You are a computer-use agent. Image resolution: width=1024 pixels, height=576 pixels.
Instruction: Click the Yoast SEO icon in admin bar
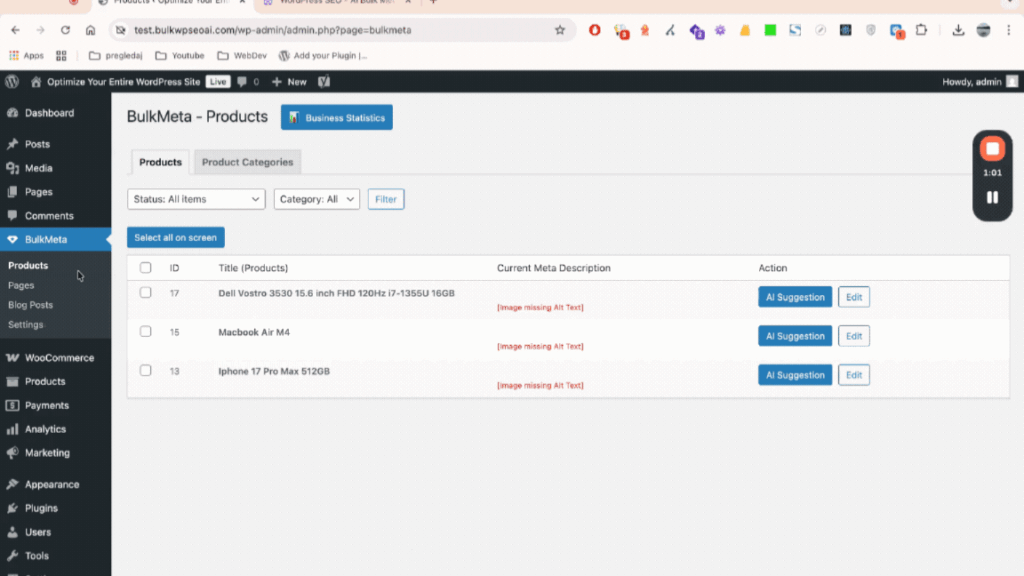(324, 82)
